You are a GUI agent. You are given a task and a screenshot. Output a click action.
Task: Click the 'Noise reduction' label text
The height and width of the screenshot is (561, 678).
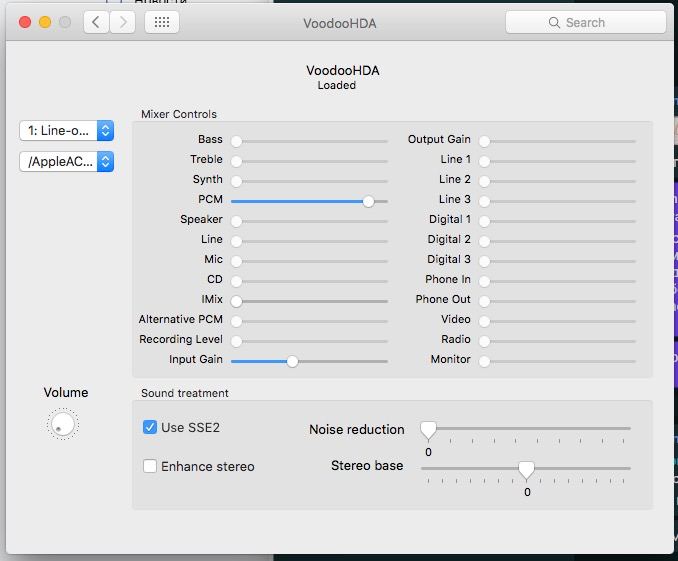coord(357,430)
